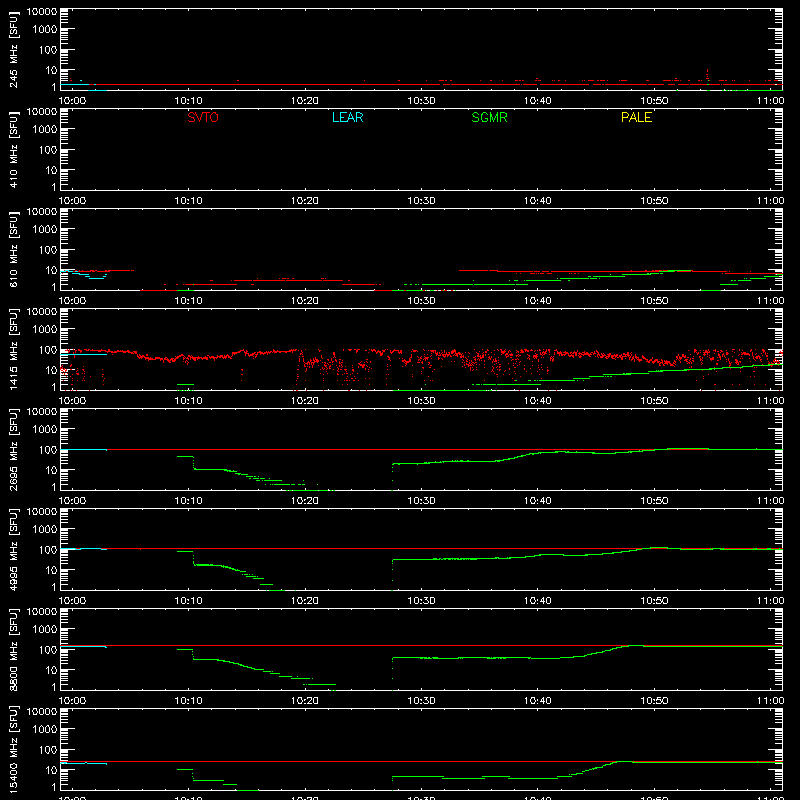Click the 10 tick of 245 MHz panel

pyautogui.click(x=51, y=70)
